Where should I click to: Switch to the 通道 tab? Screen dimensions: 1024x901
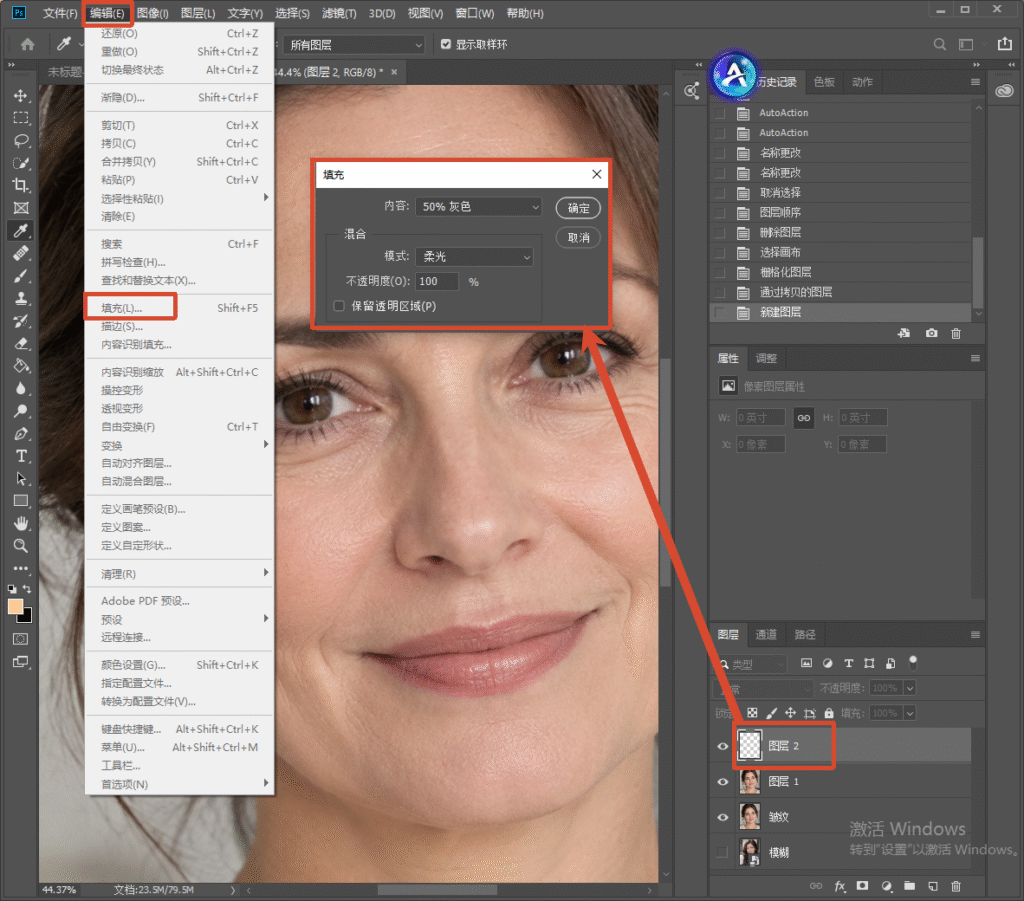(x=766, y=635)
